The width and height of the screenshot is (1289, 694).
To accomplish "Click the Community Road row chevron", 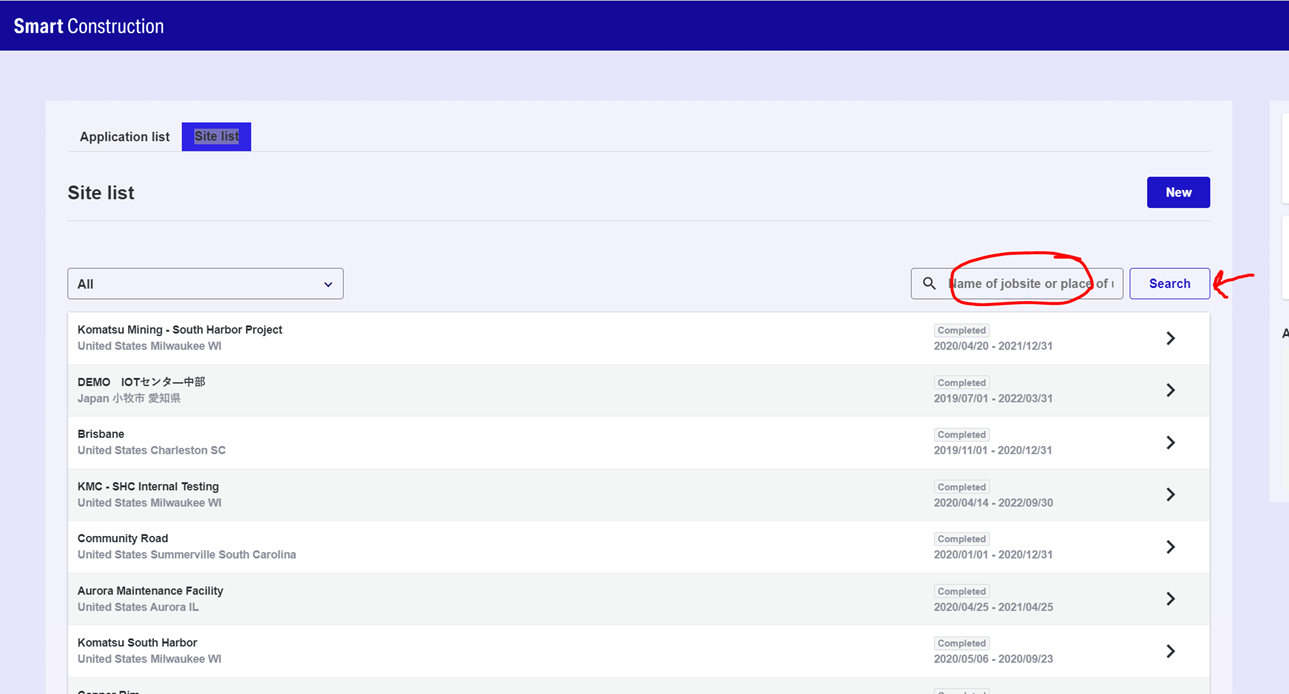I will point(1170,547).
